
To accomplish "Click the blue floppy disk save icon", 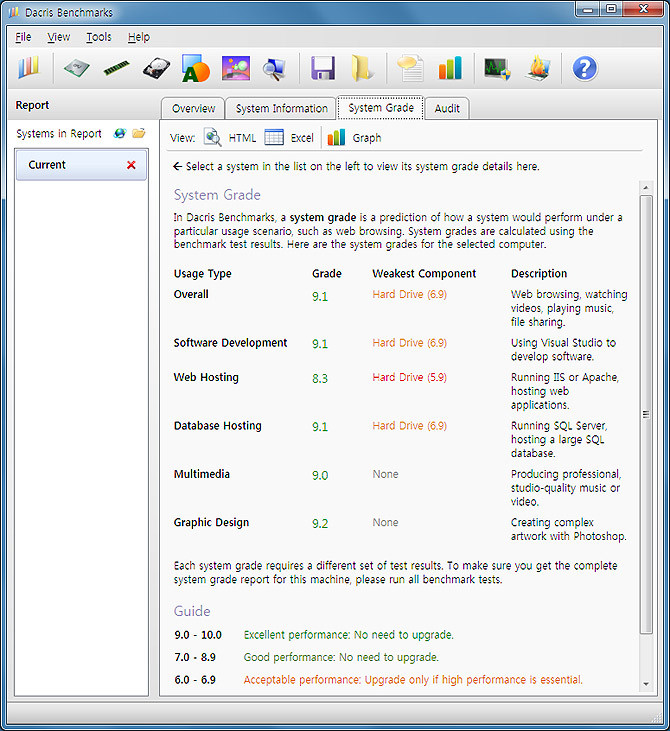I will click(x=322, y=68).
